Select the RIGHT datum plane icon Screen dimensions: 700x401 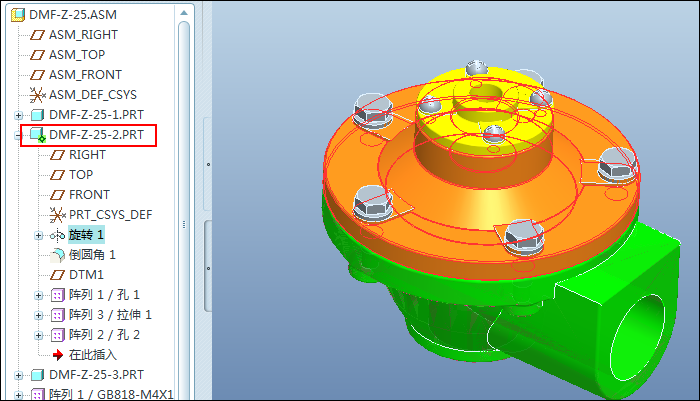57,155
